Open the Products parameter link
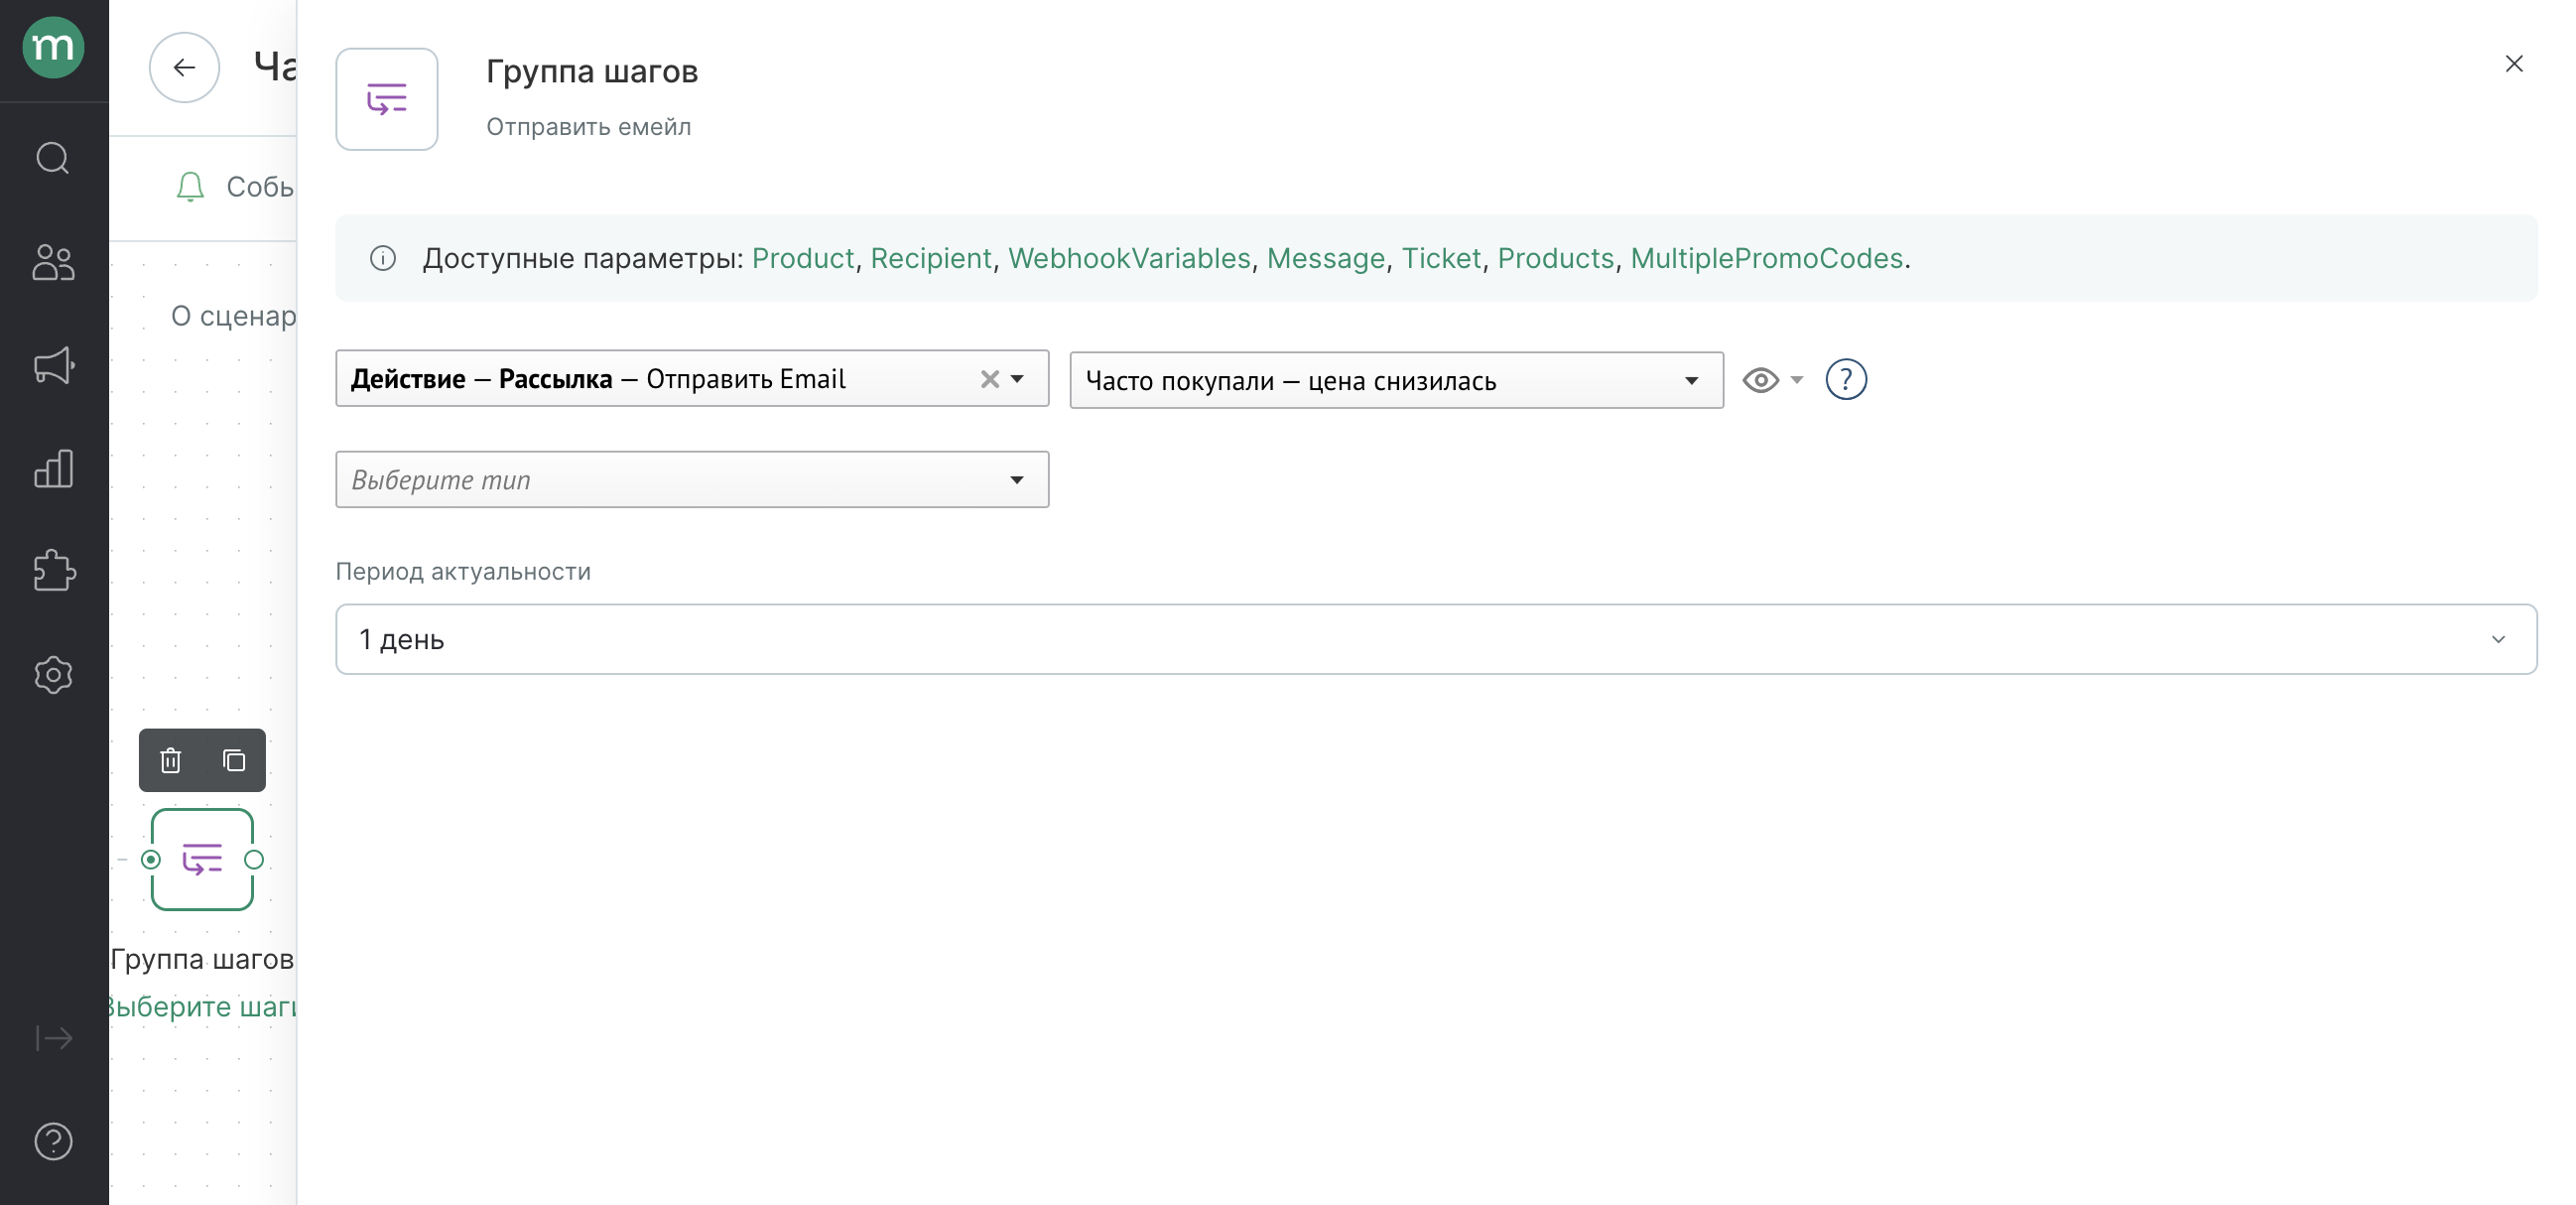The image size is (2576, 1205). point(1556,258)
